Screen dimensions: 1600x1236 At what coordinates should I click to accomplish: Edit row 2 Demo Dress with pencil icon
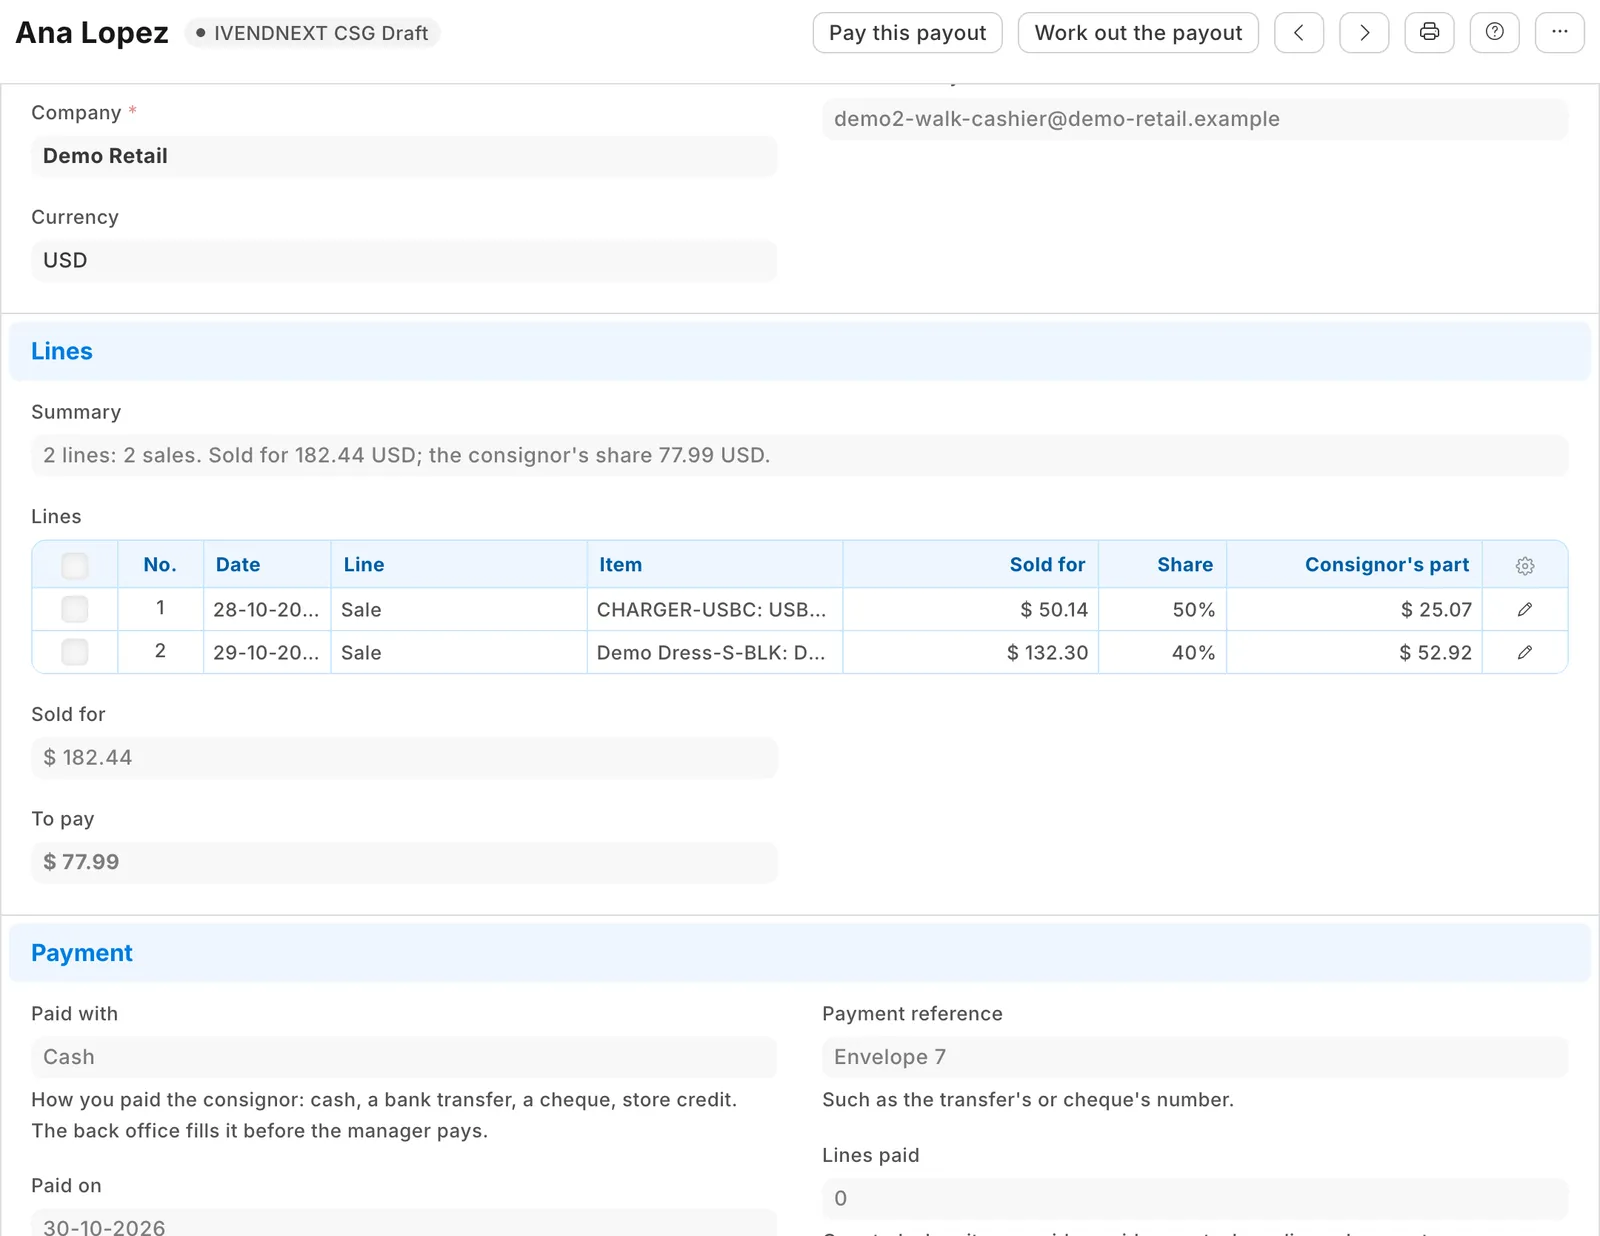tap(1525, 652)
